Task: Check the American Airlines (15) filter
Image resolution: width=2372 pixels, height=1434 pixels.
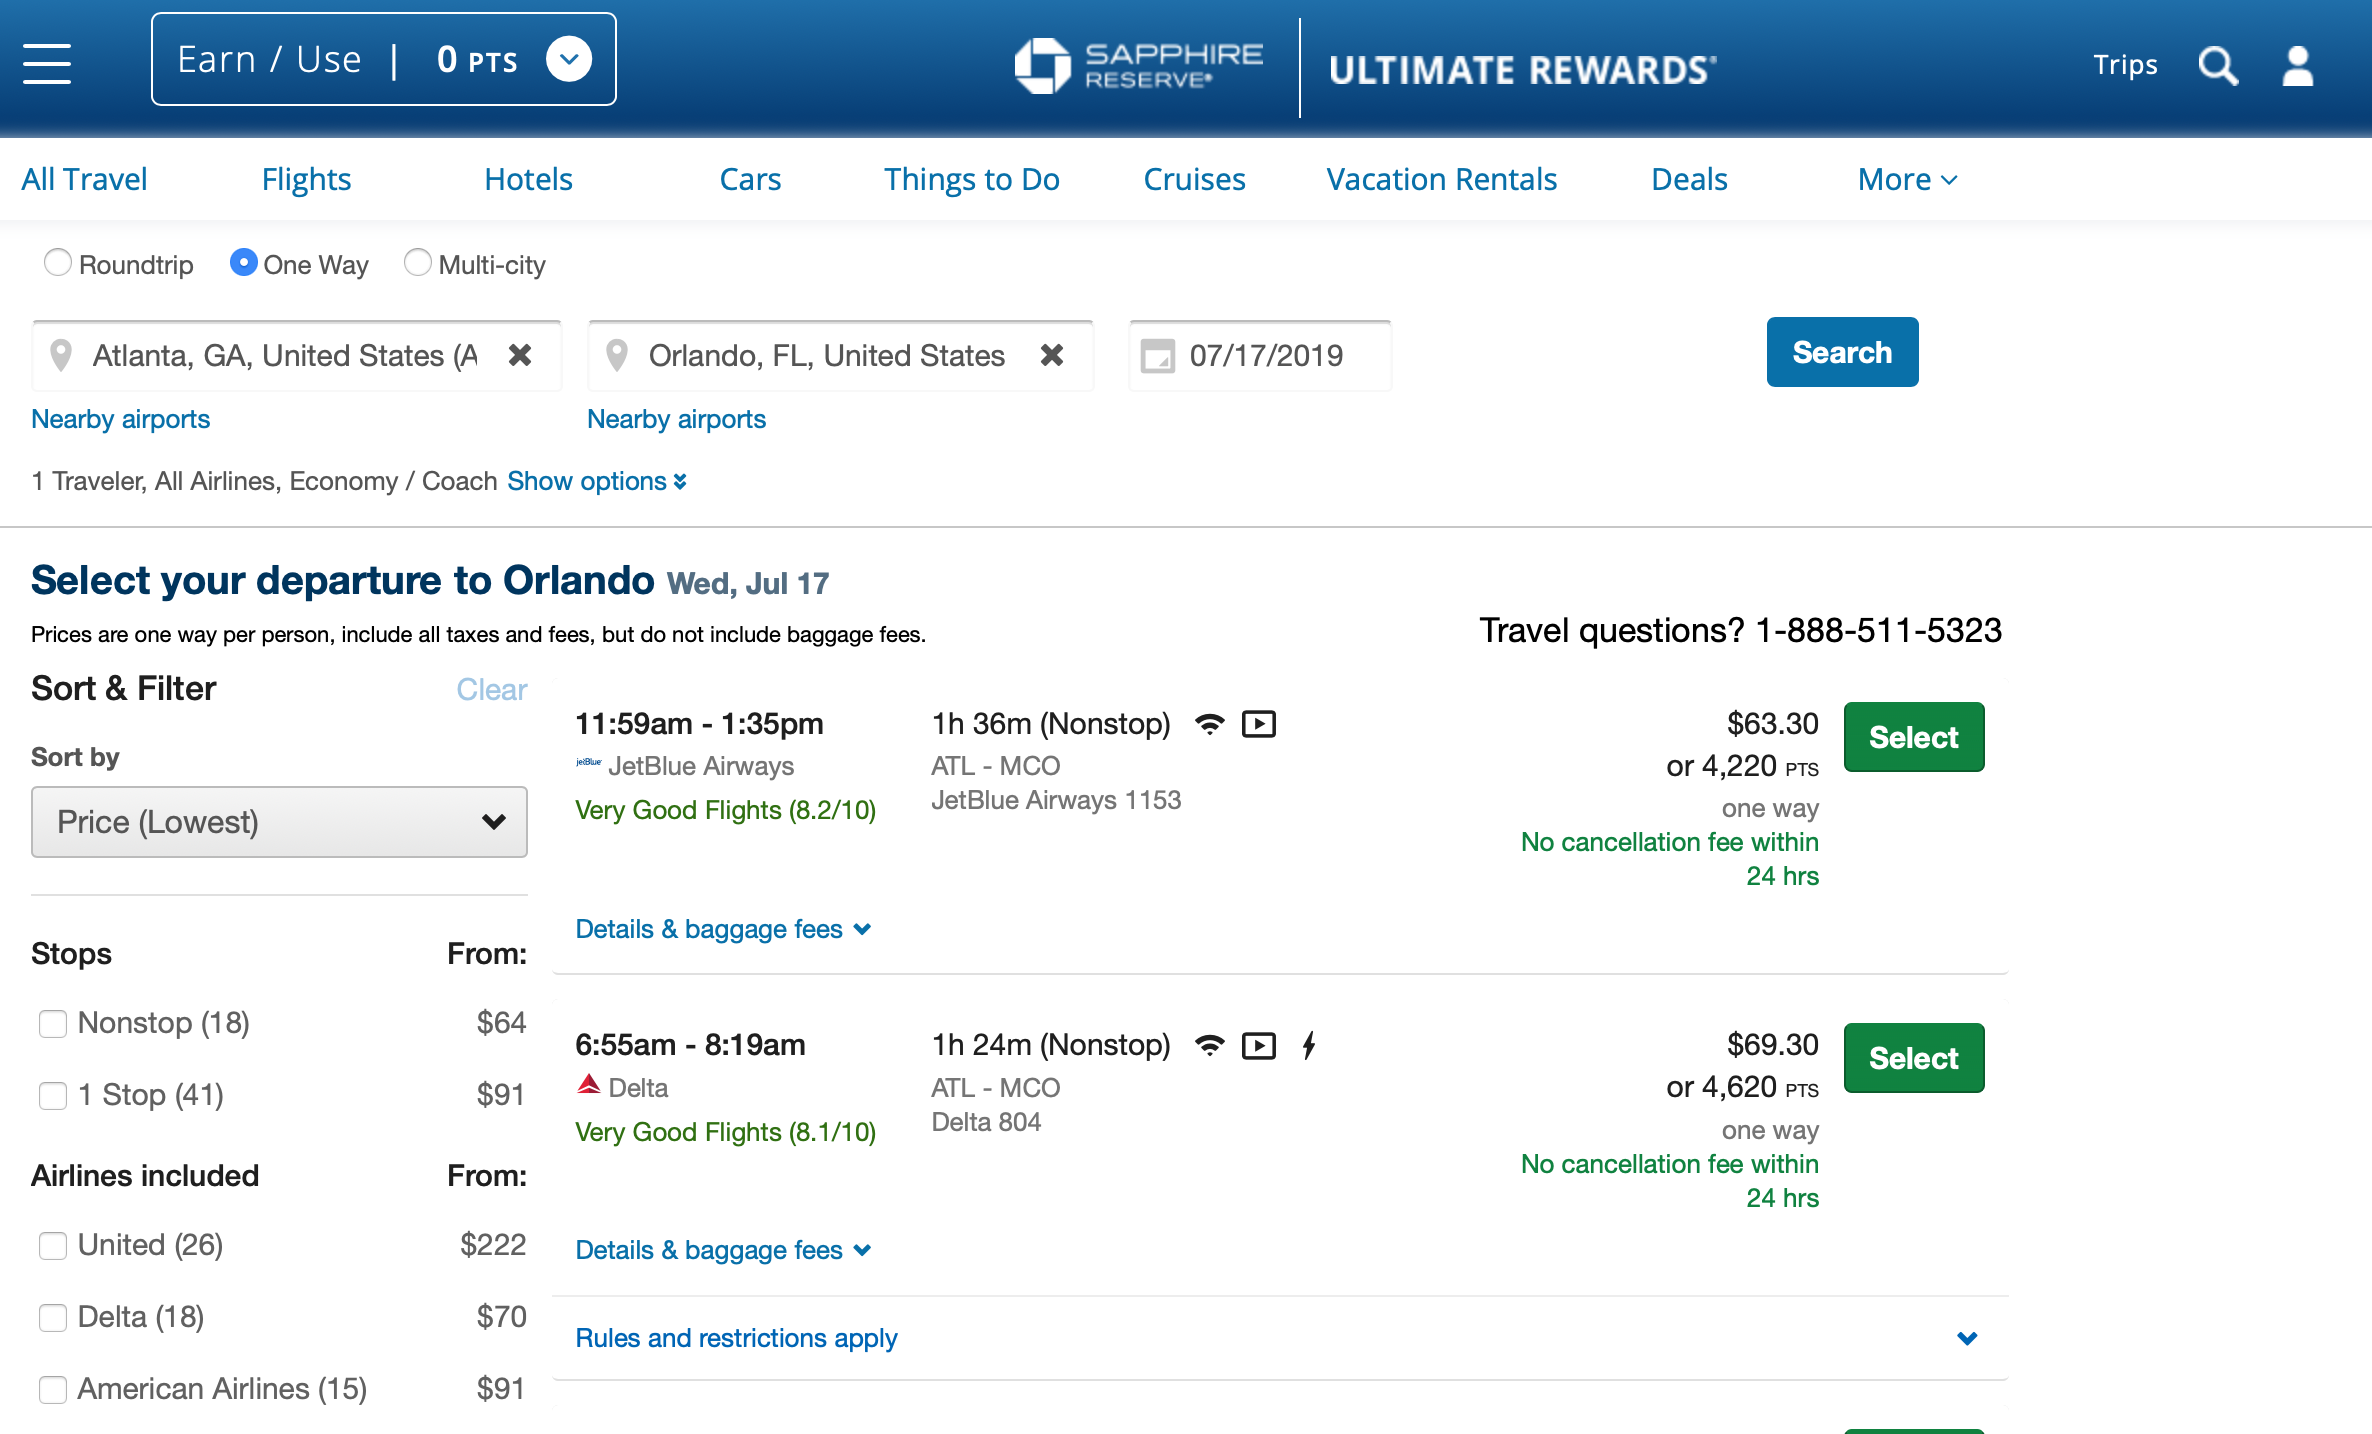Action: pyautogui.click(x=53, y=1390)
